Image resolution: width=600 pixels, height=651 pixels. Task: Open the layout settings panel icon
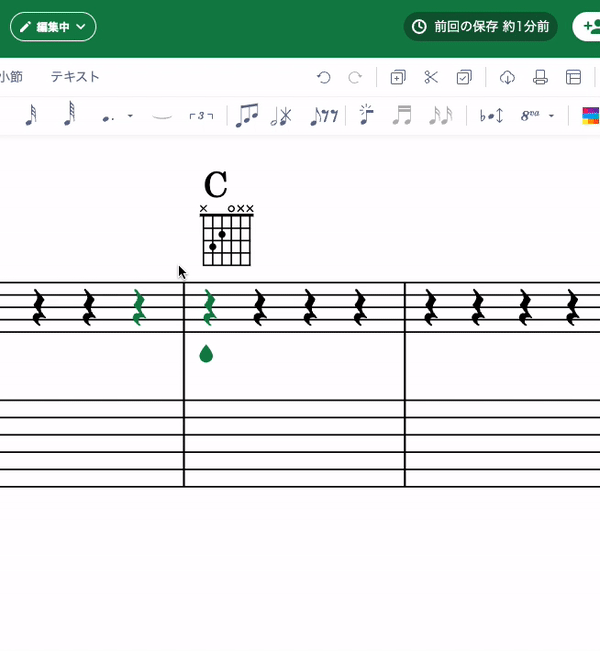[573, 77]
